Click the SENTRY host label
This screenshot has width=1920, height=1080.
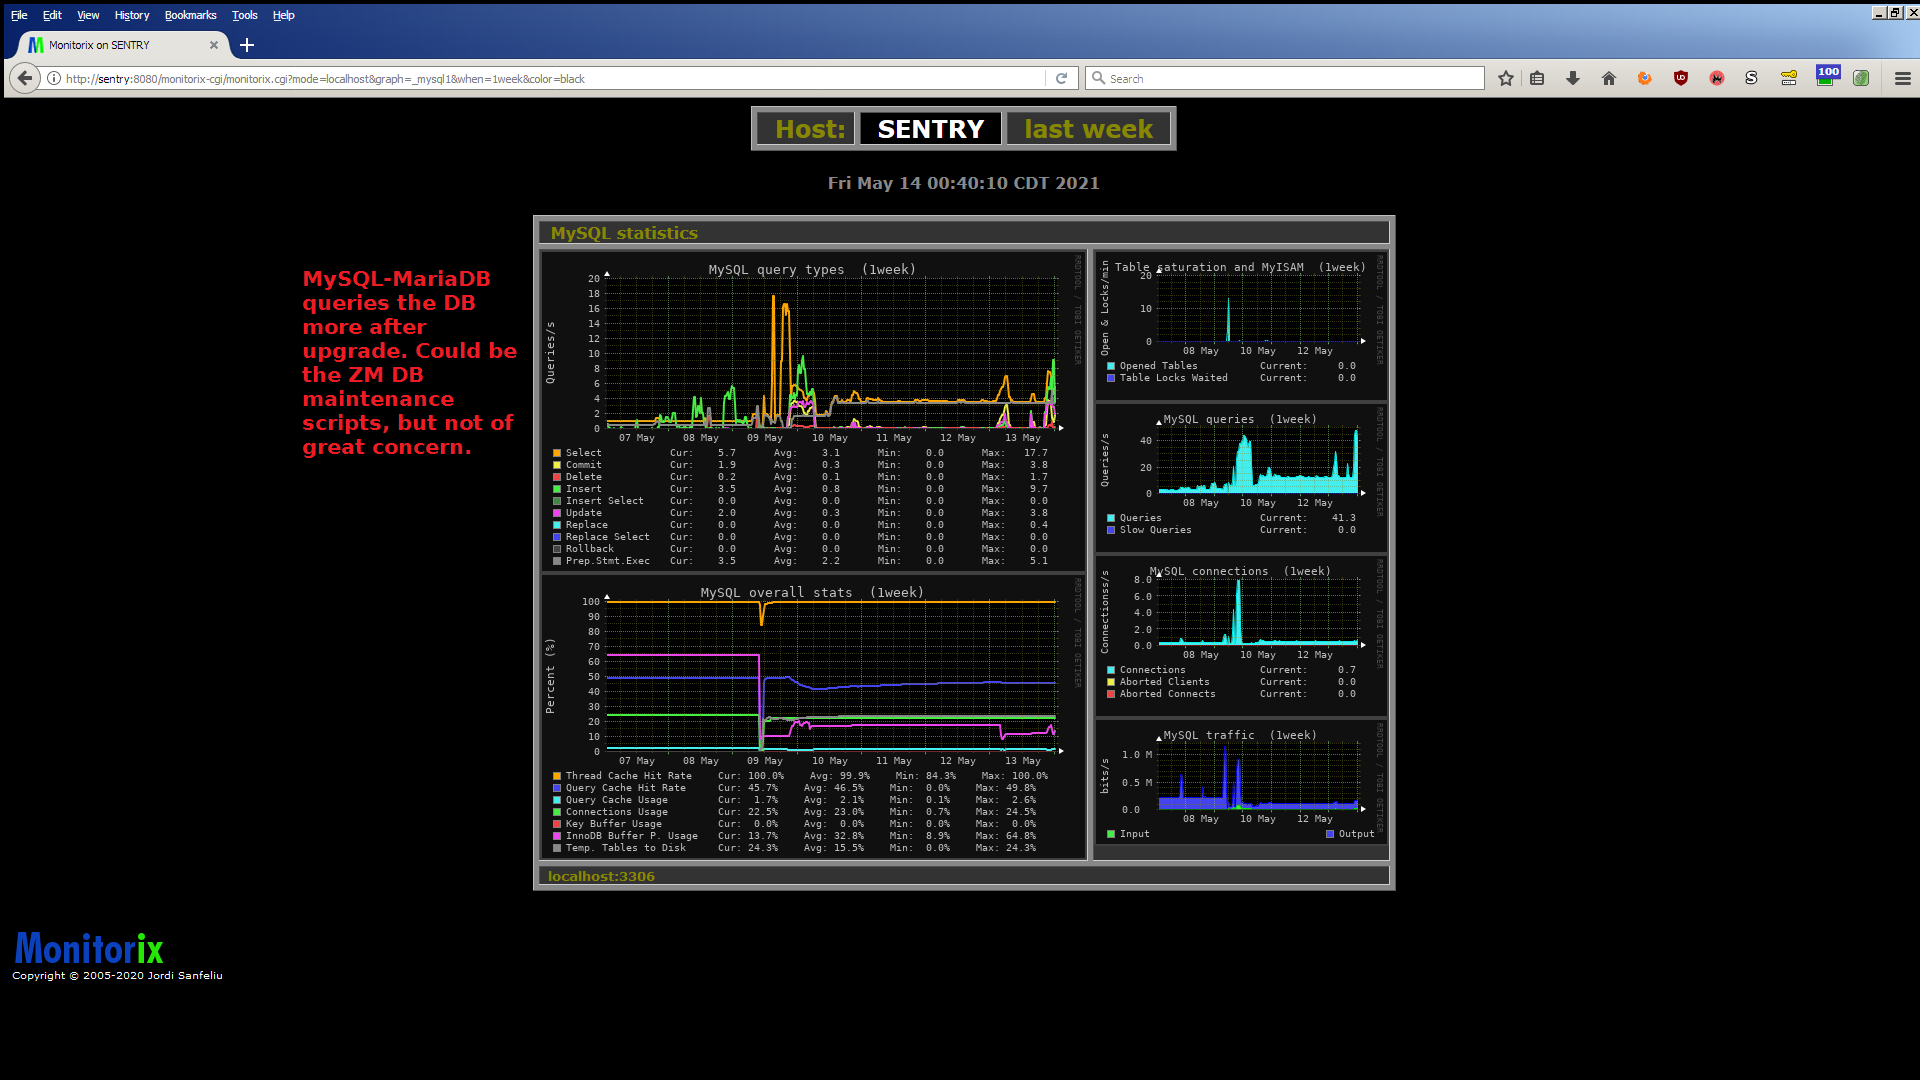[930, 129]
